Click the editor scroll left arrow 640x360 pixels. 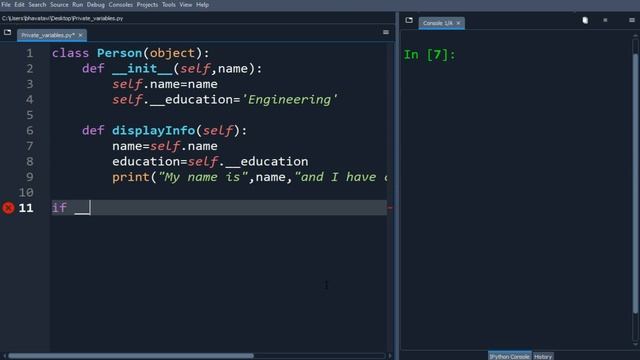point(4,356)
